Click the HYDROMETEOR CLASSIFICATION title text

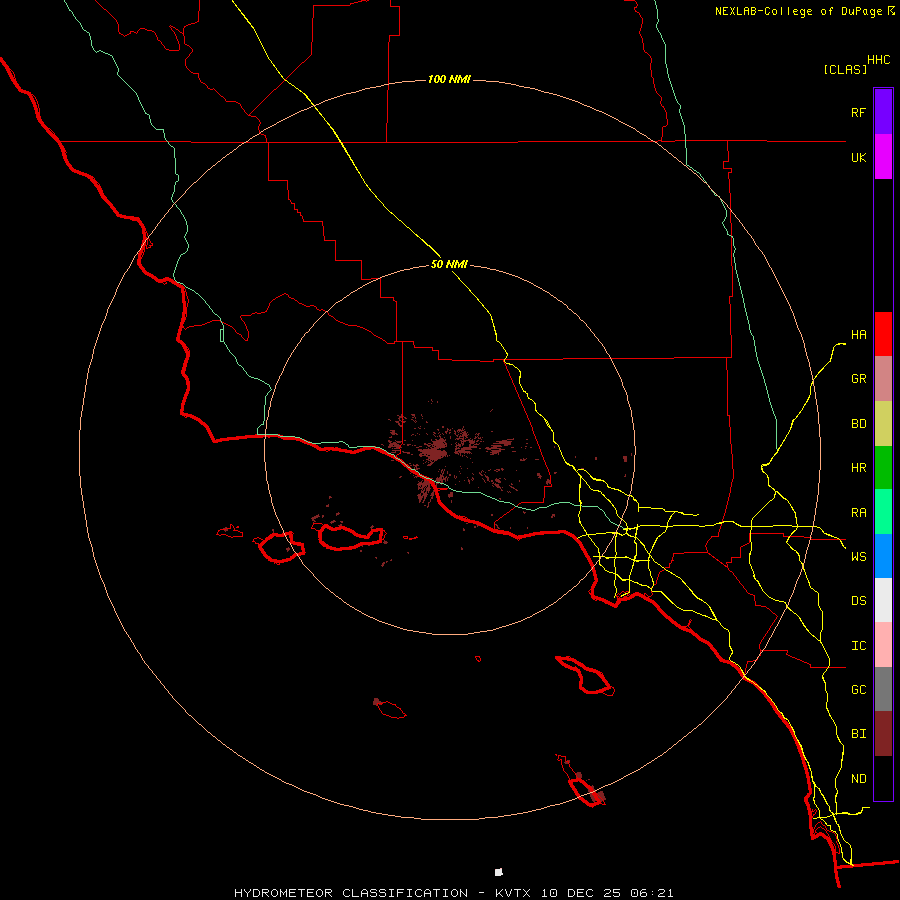pyautogui.click(x=351, y=893)
